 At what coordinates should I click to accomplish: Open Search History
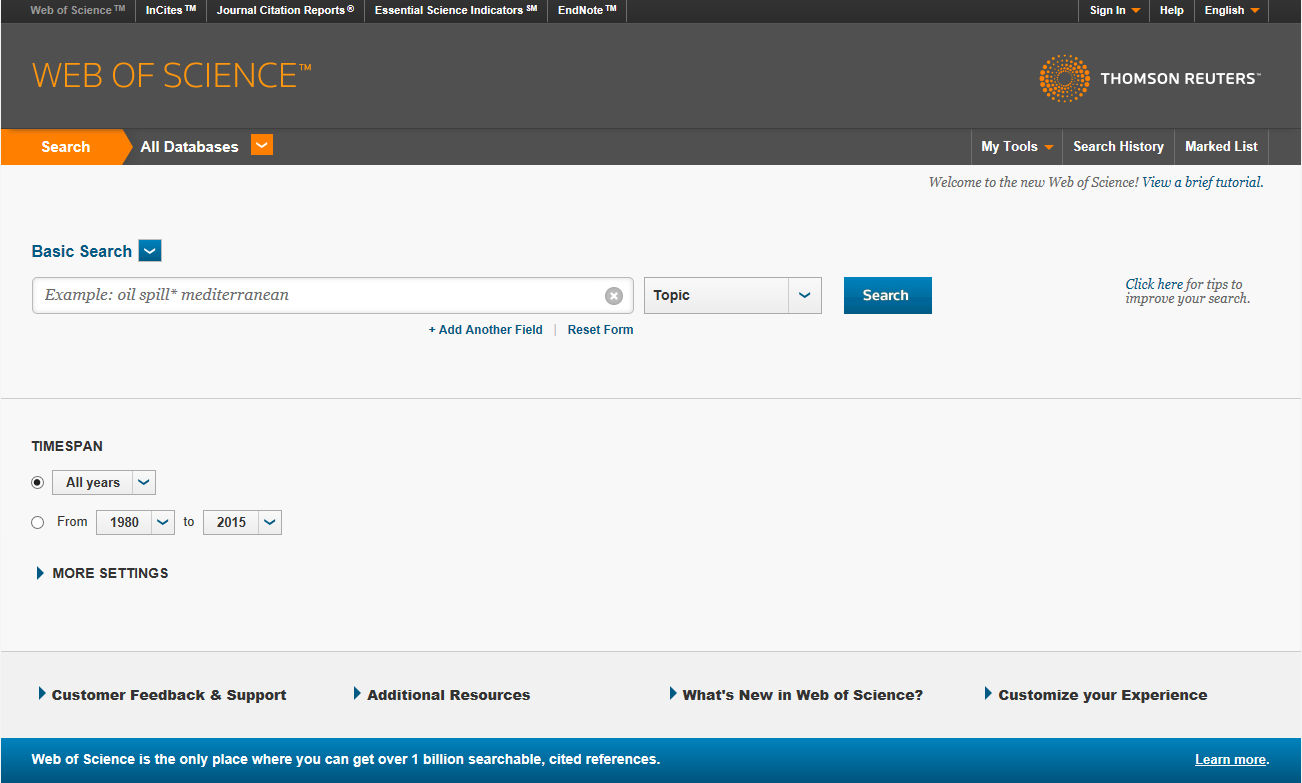[1118, 146]
